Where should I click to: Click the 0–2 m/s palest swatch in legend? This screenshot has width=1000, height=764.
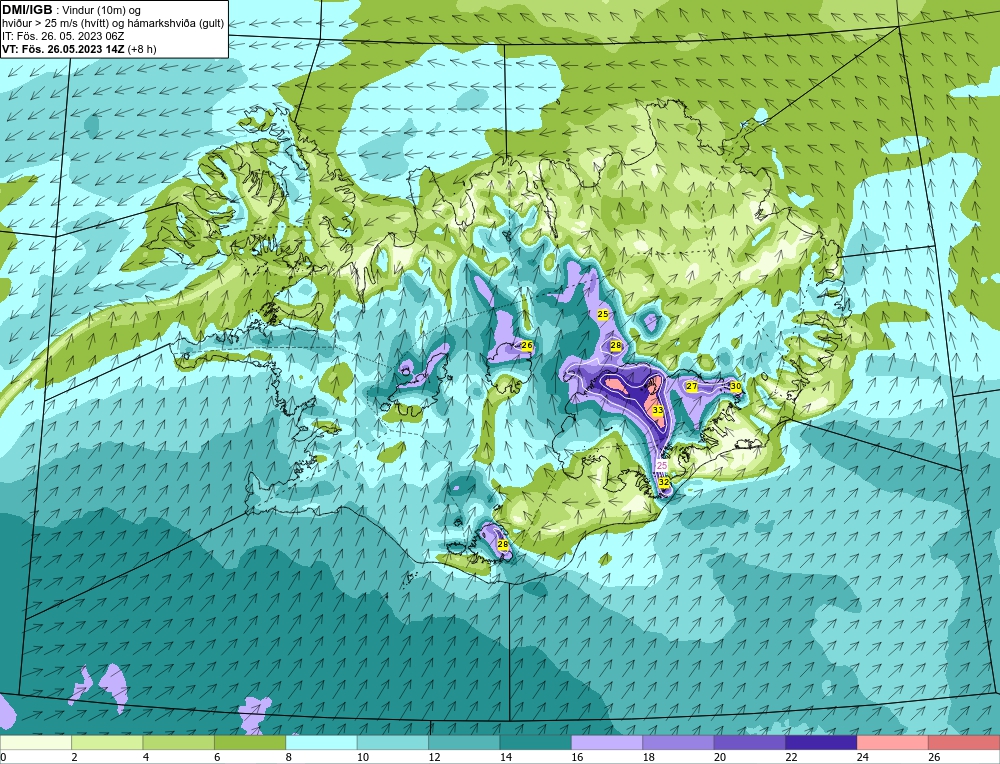coord(36,742)
